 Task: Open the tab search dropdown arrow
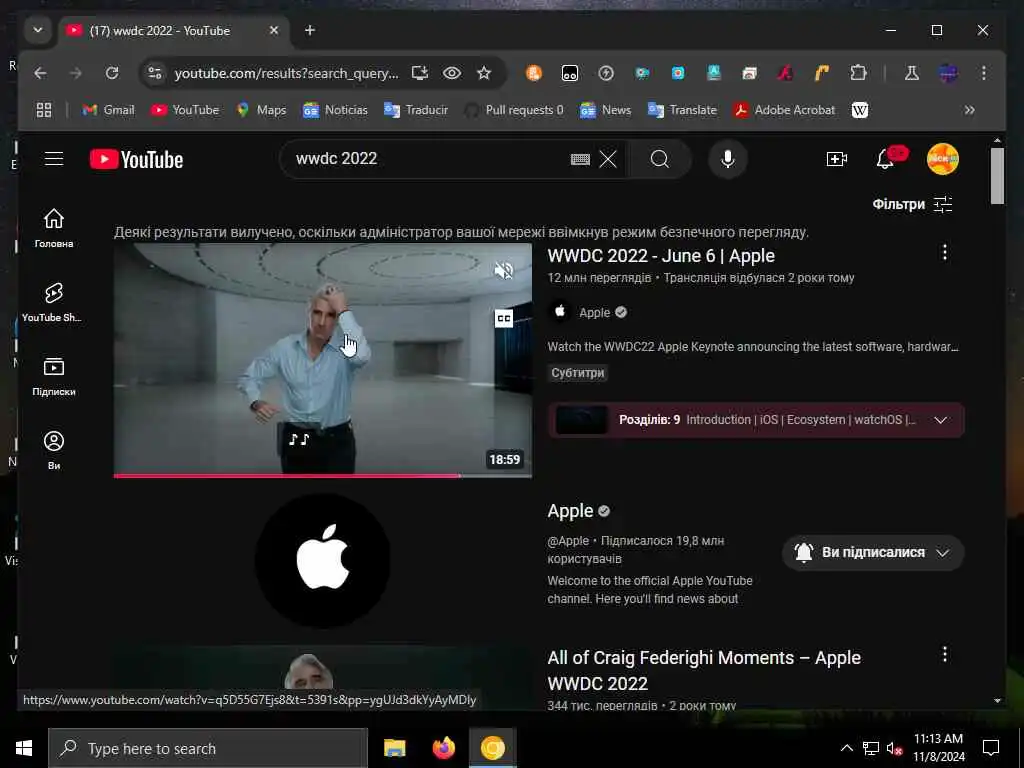click(x=38, y=30)
